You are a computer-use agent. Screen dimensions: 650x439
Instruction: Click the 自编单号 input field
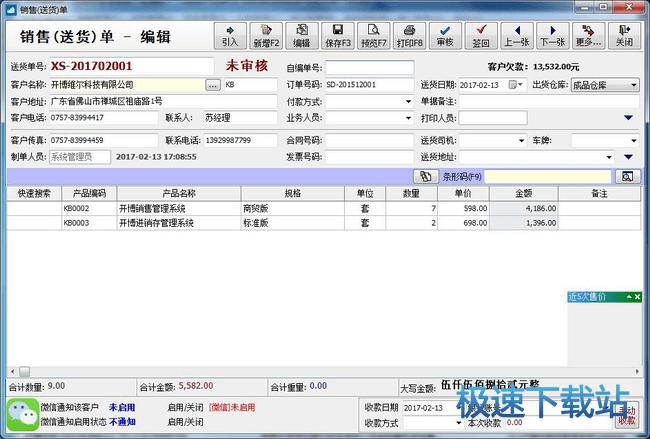(x=369, y=68)
